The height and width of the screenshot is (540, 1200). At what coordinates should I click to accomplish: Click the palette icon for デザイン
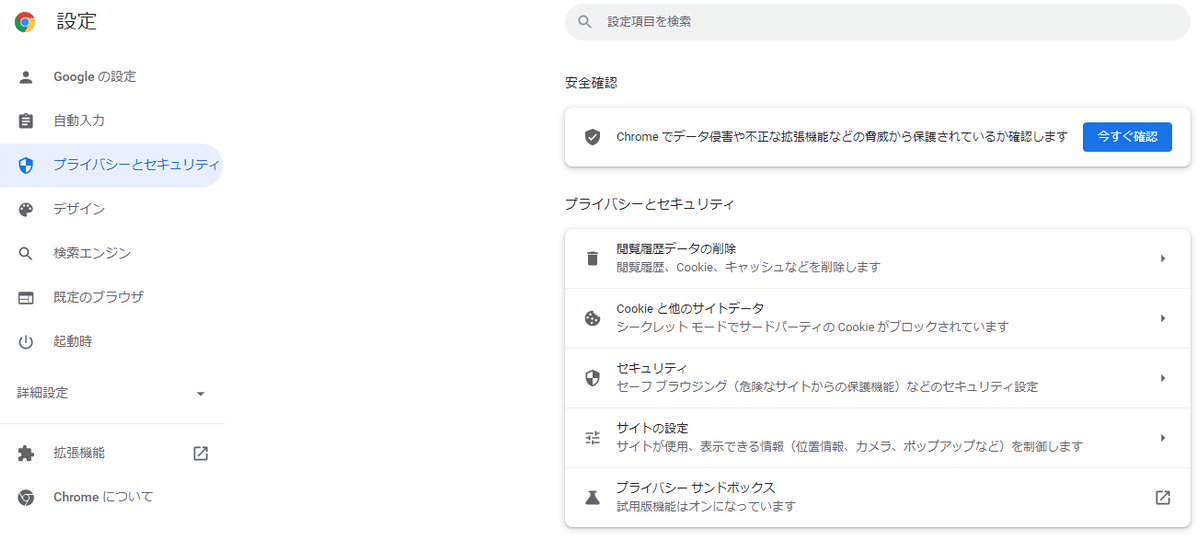click(x=26, y=209)
